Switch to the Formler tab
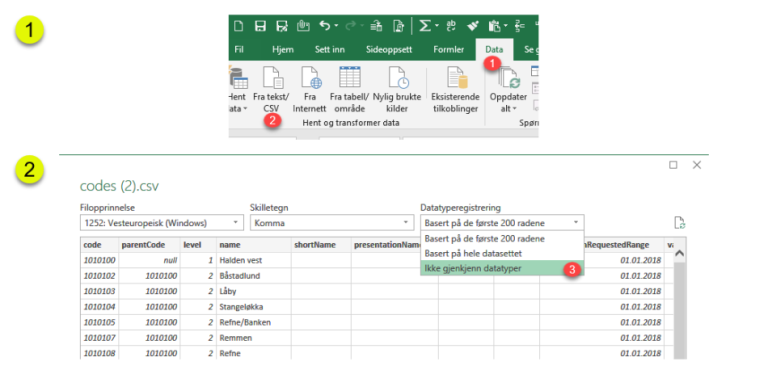The width and height of the screenshot is (768, 374). [x=449, y=49]
